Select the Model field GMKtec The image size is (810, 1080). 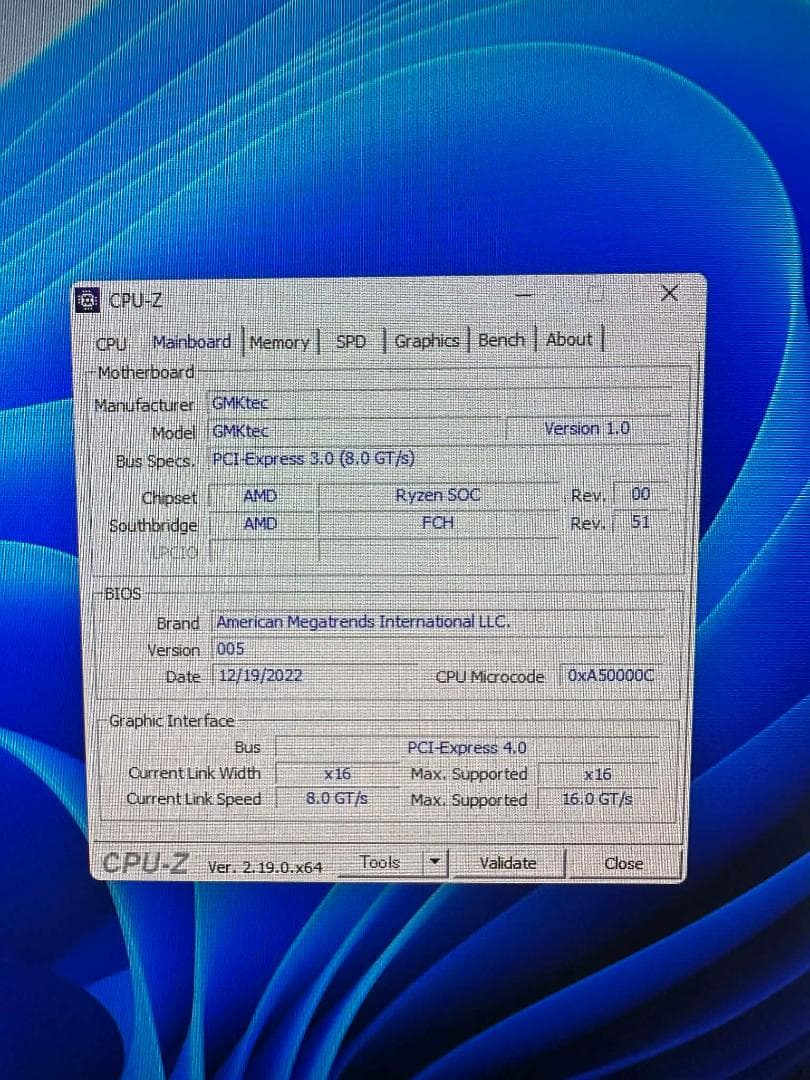pyautogui.click(x=355, y=431)
